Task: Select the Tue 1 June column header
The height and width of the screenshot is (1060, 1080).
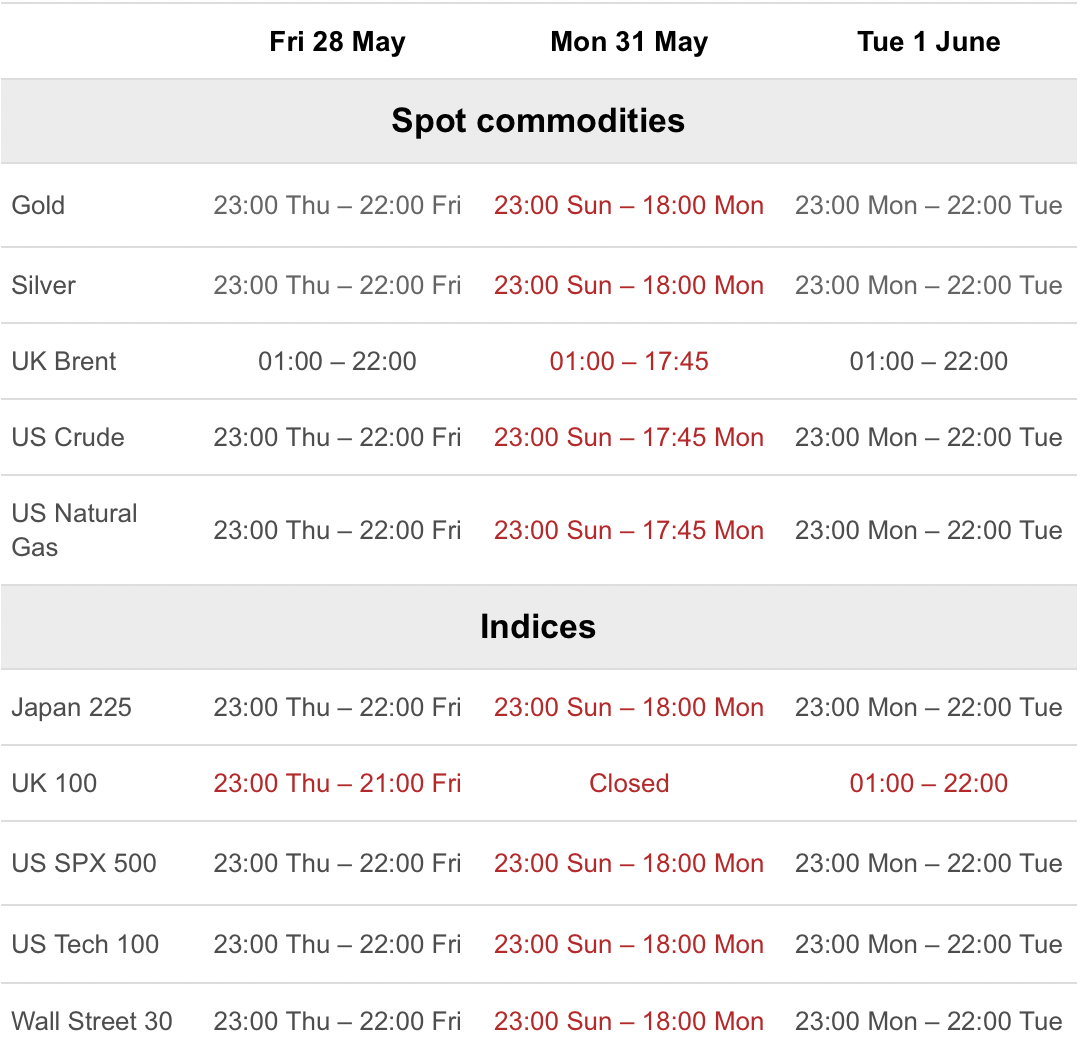Action: tap(928, 42)
